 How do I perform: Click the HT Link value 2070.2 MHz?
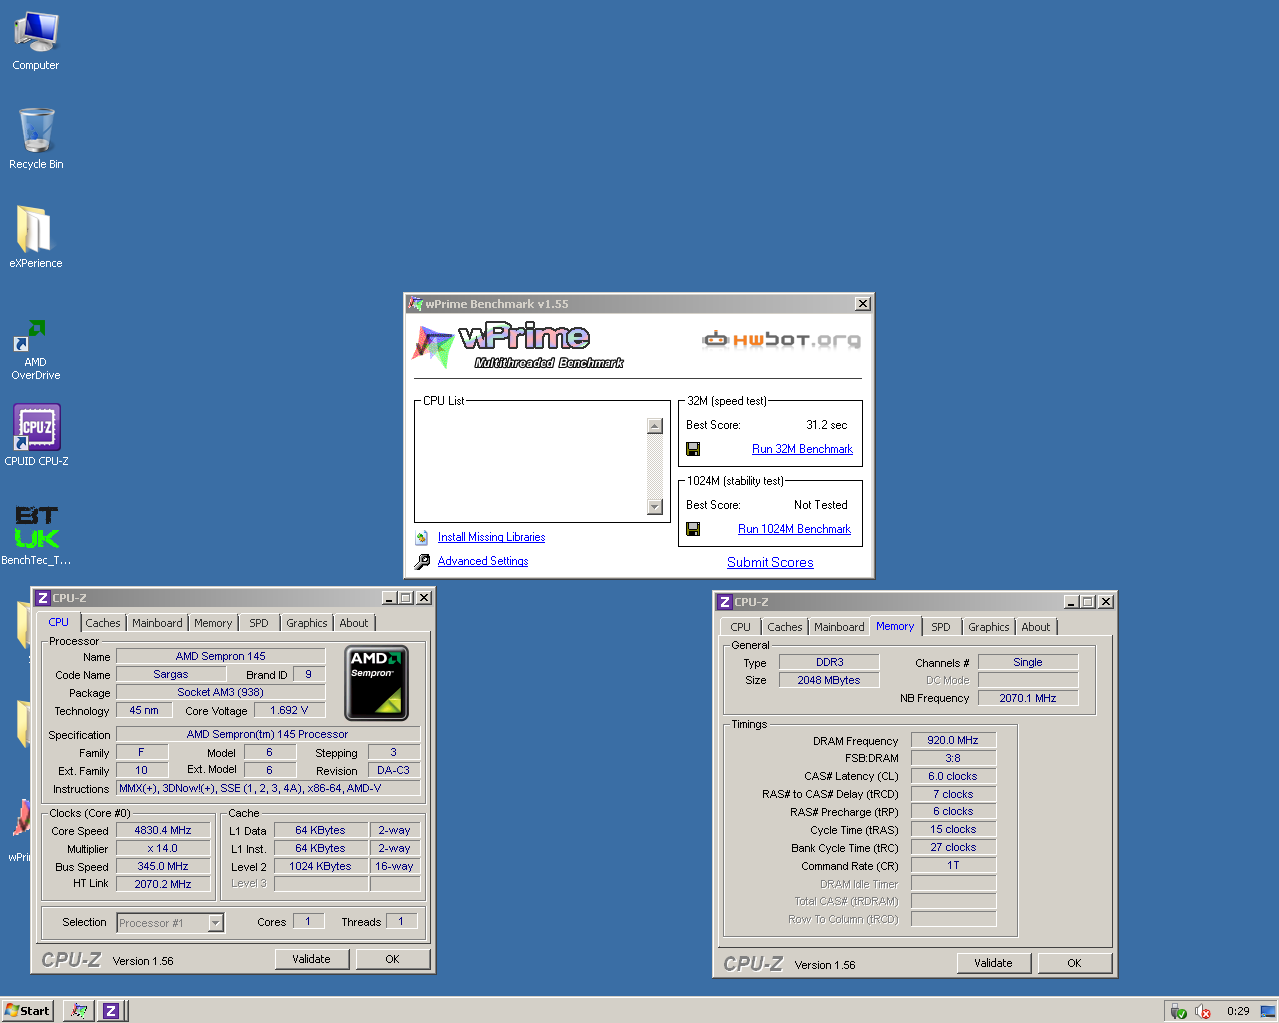pyautogui.click(x=163, y=884)
